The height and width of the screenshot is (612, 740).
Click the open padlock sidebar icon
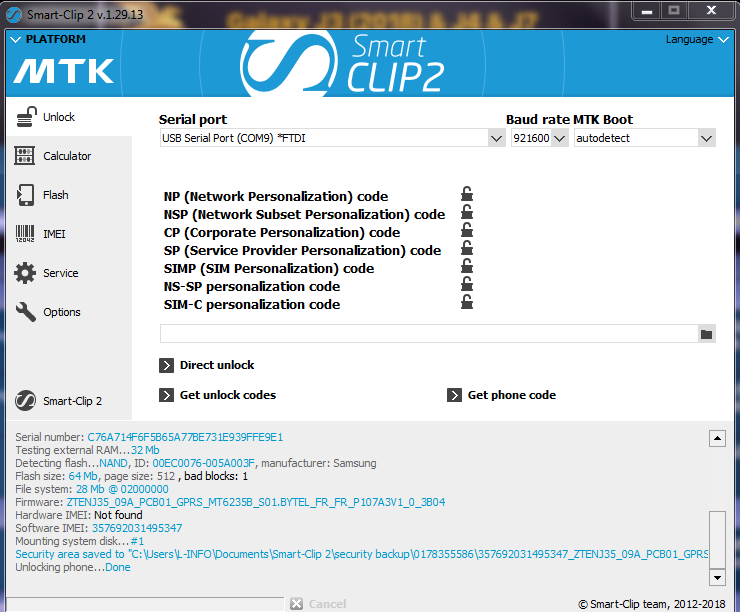point(26,117)
